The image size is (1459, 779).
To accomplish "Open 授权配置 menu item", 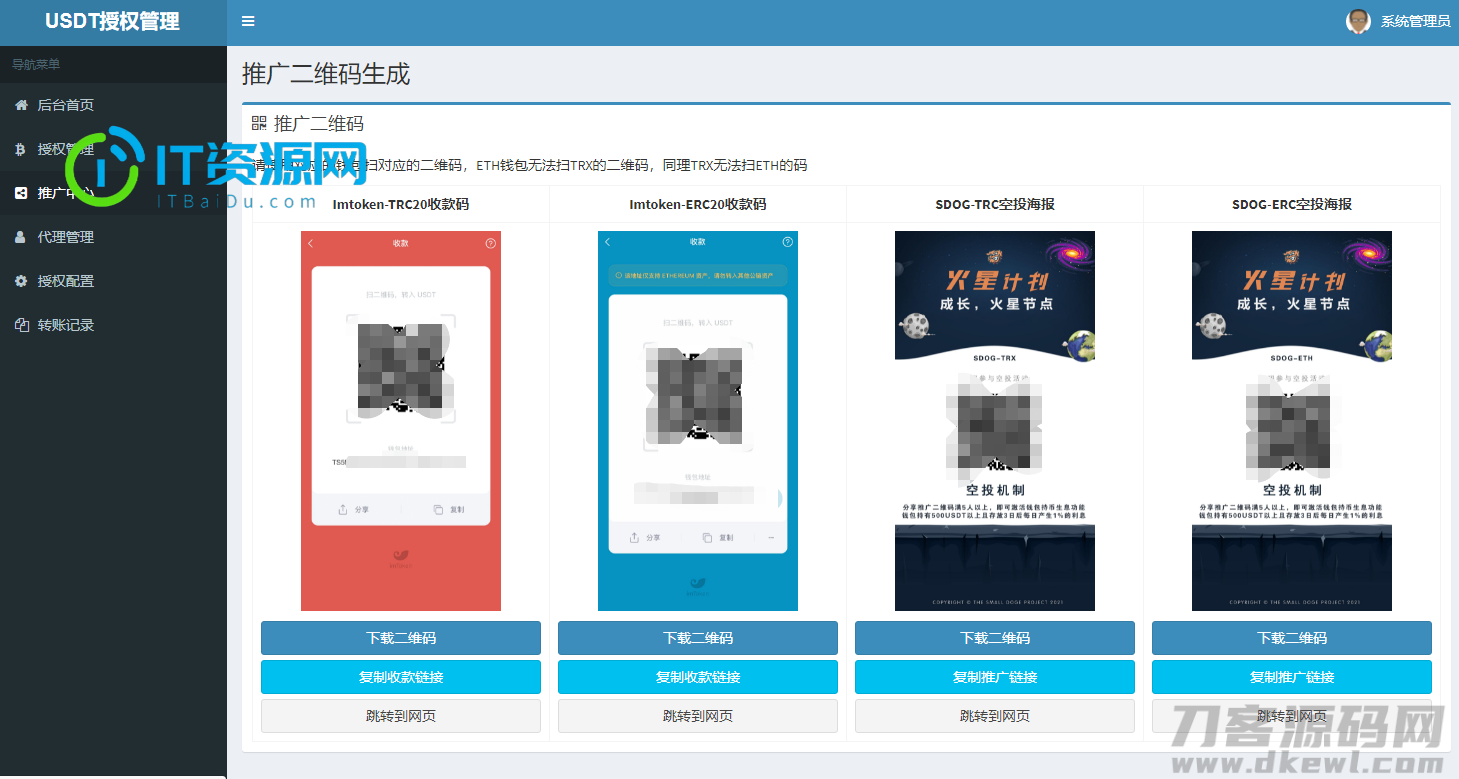I will point(113,281).
